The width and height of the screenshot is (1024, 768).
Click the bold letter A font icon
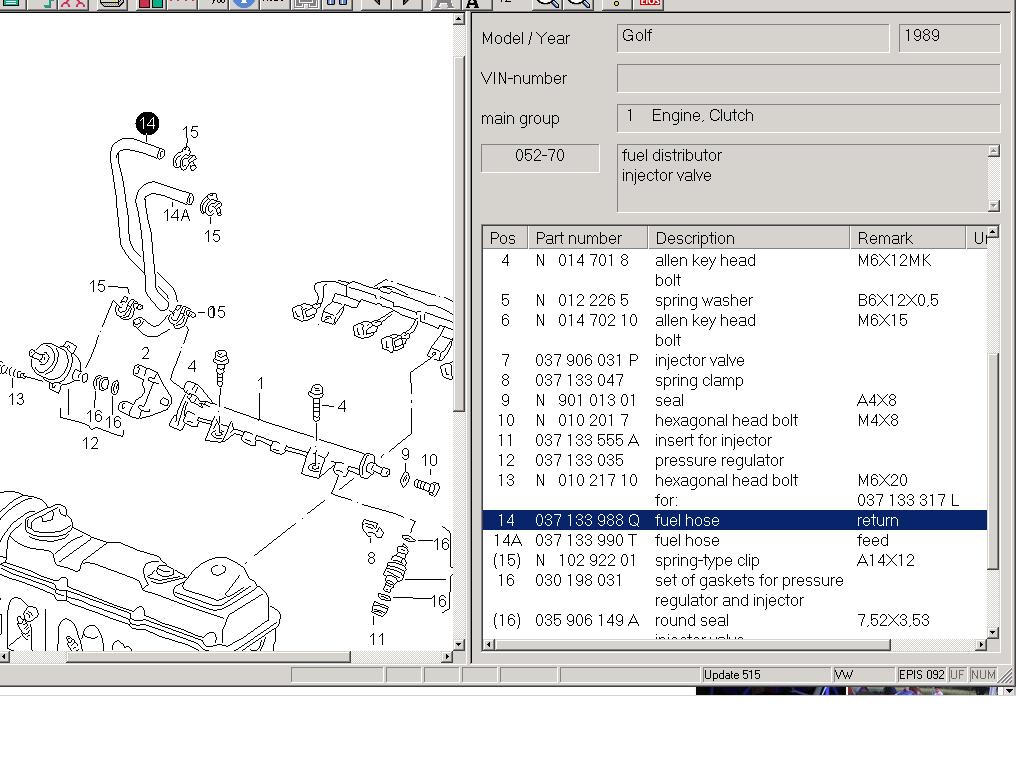coord(472,3)
